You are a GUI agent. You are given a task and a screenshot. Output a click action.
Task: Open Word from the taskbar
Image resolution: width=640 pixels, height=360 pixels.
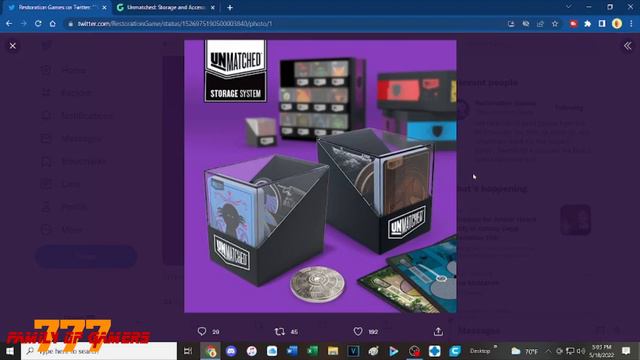292,351
